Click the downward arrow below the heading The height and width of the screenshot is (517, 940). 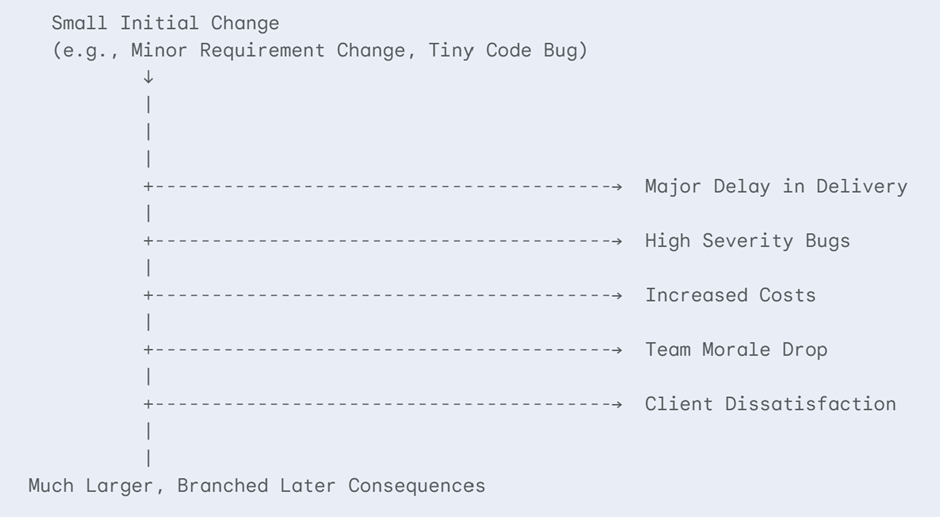click(x=148, y=77)
